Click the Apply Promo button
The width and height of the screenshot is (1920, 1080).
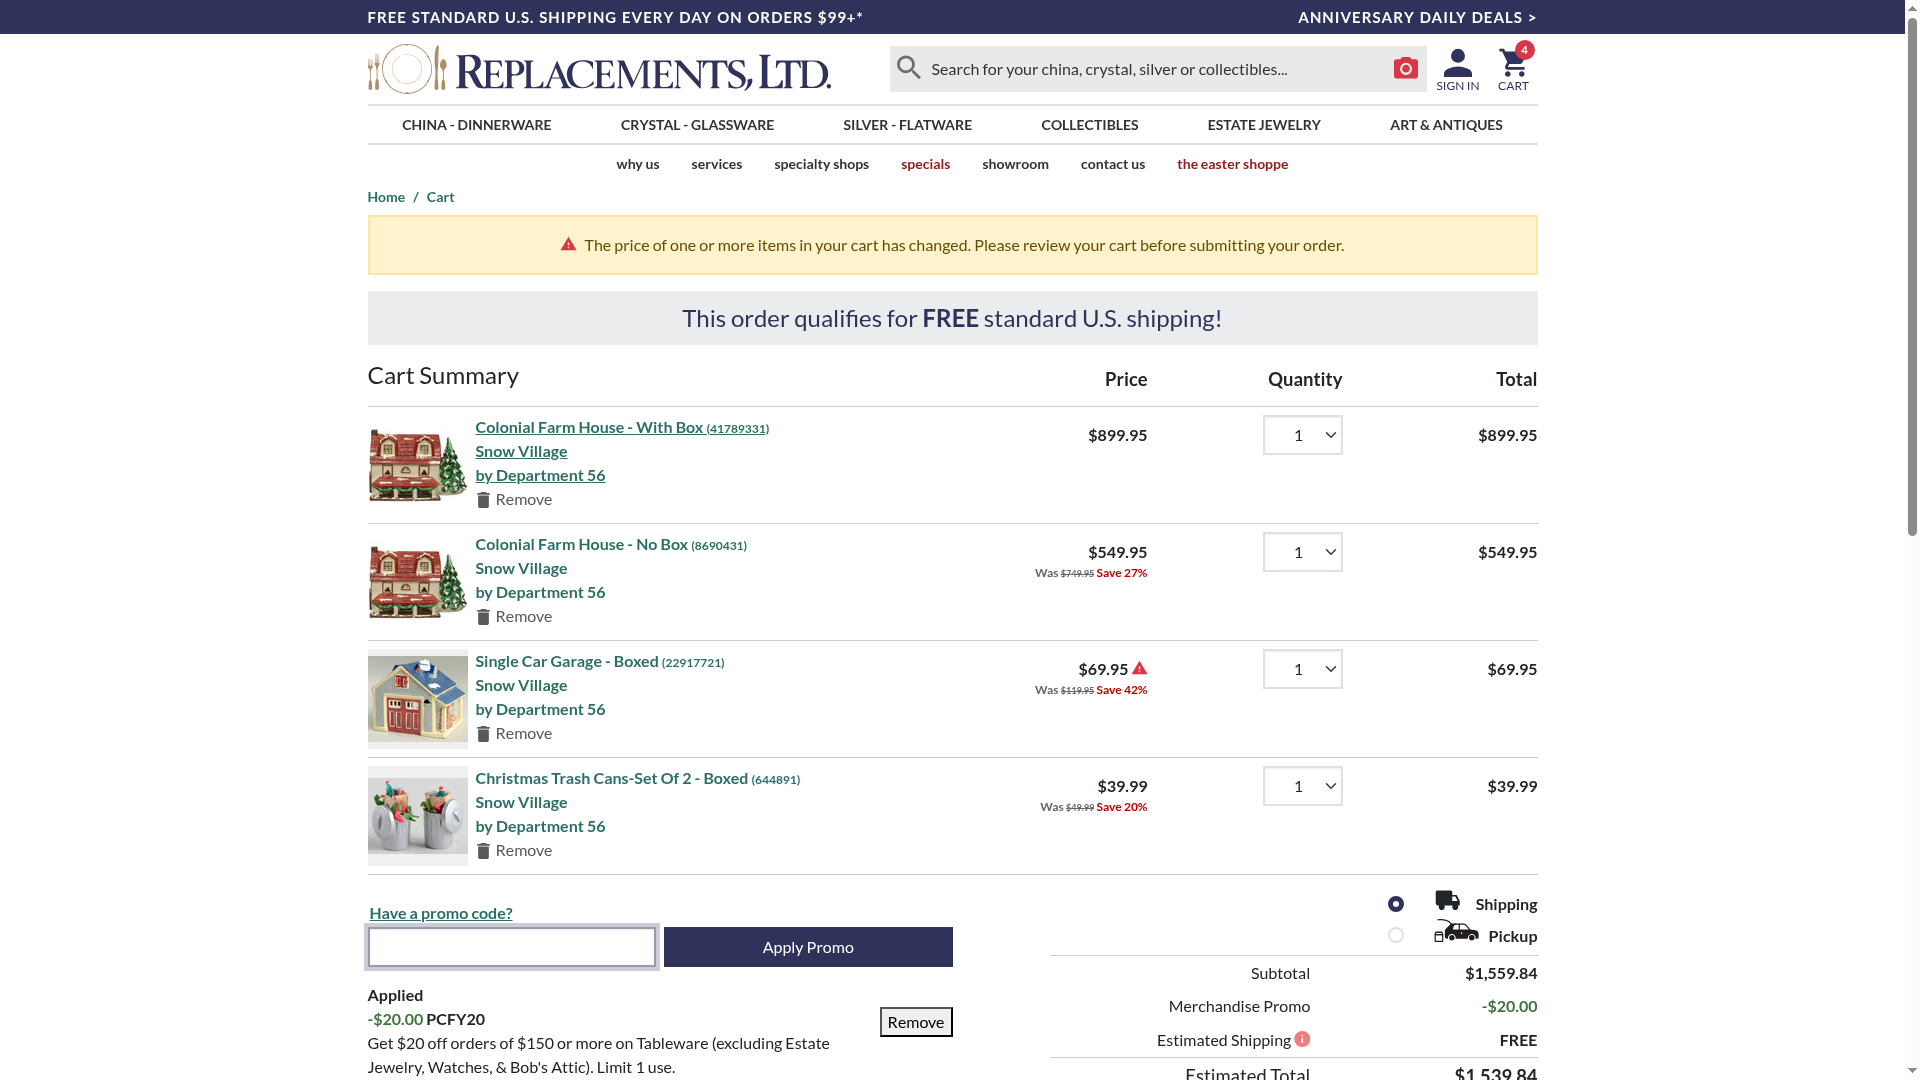pos(807,947)
